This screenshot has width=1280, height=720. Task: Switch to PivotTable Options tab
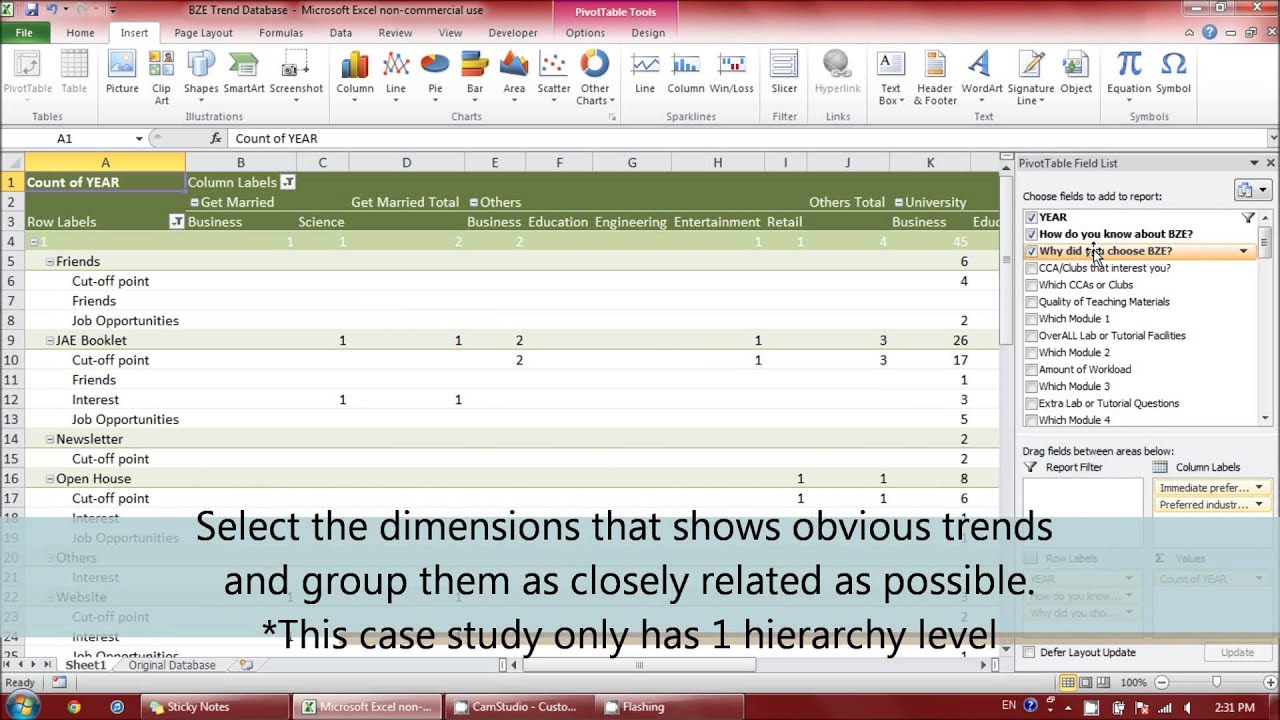[585, 33]
